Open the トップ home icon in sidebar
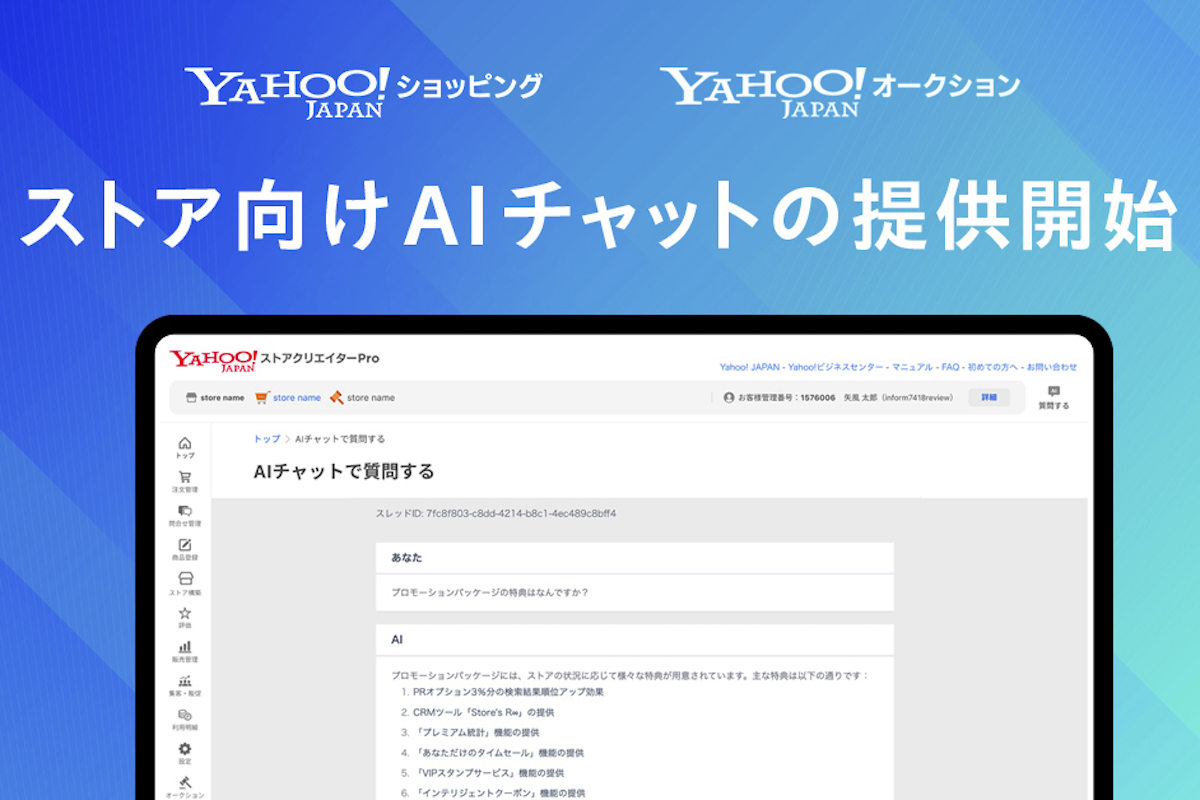 point(184,443)
